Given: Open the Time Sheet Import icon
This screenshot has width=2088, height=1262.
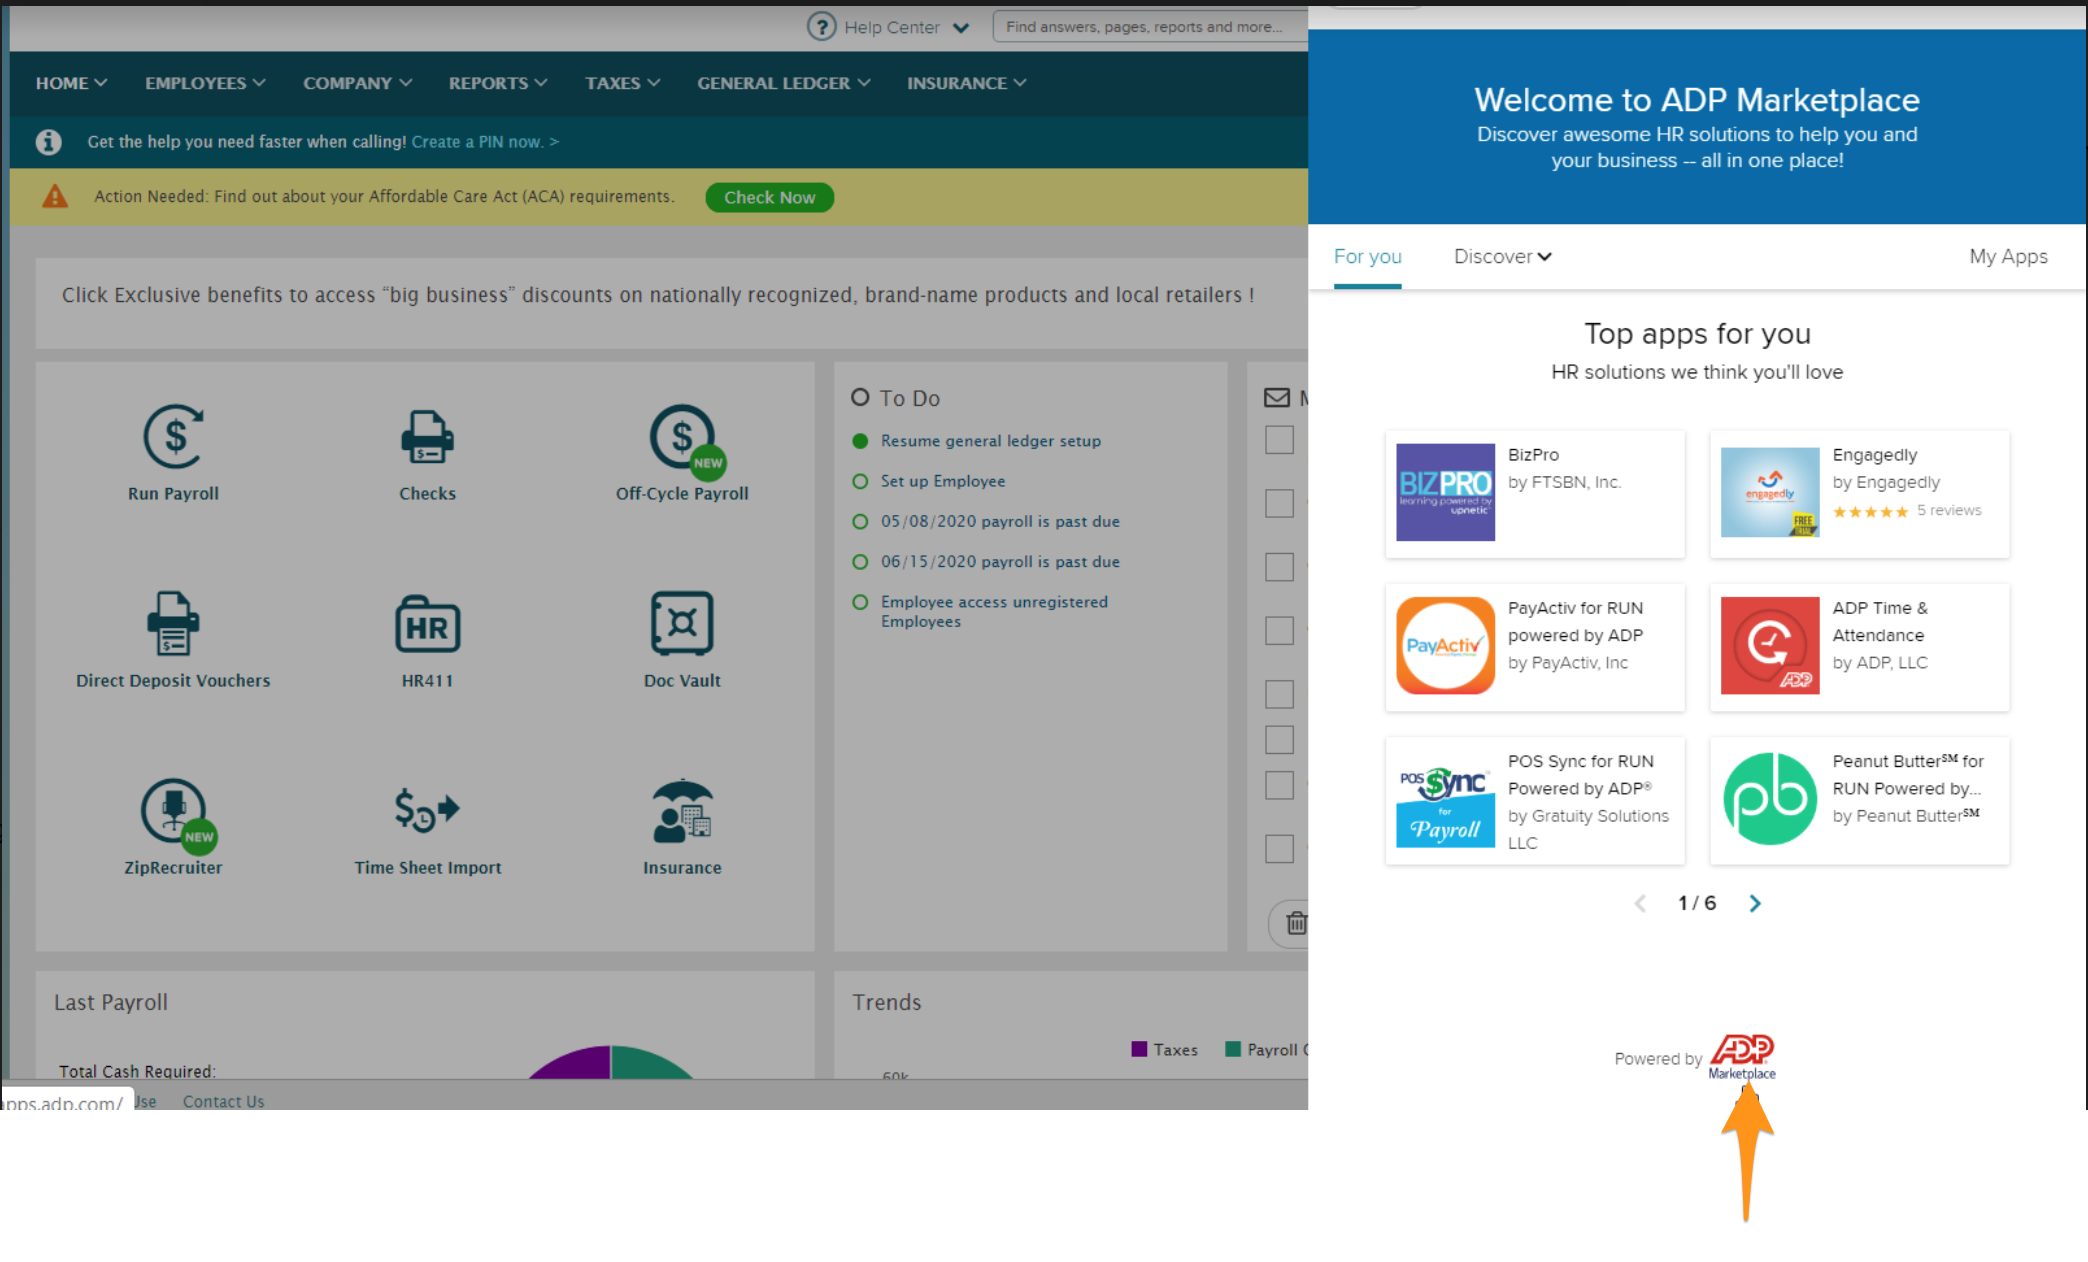Looking at the screenshot, I should pyautogui.click(x=427, y=811).
